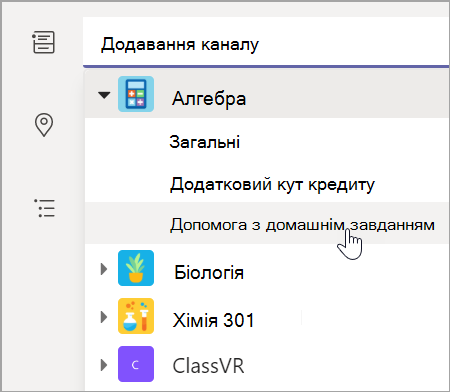The image size is (450, 392).
Task: Collapse the Алгебра team channel list
Action: point(104,95)
